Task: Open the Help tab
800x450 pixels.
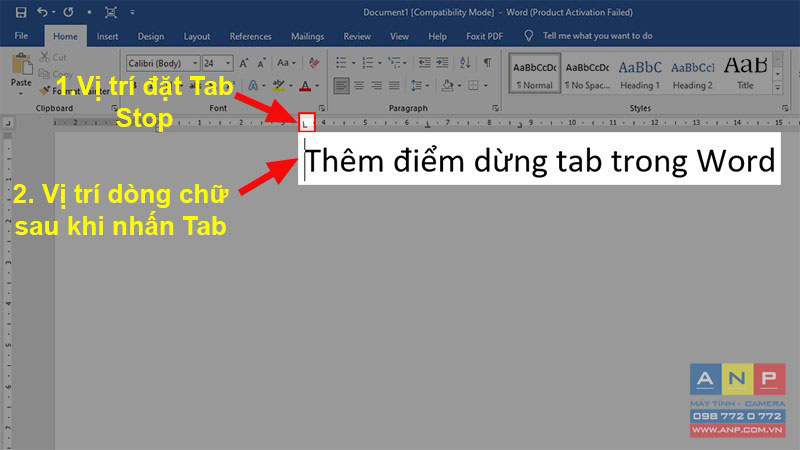Action: 437,36
